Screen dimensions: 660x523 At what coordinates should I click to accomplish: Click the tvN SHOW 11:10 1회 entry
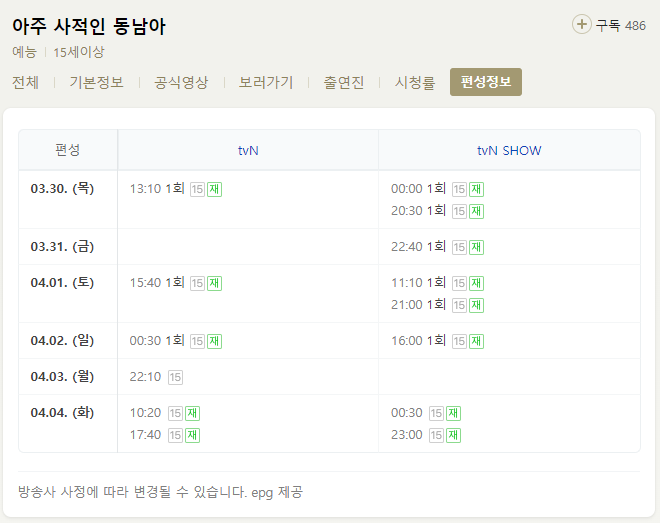coord(437,283)
